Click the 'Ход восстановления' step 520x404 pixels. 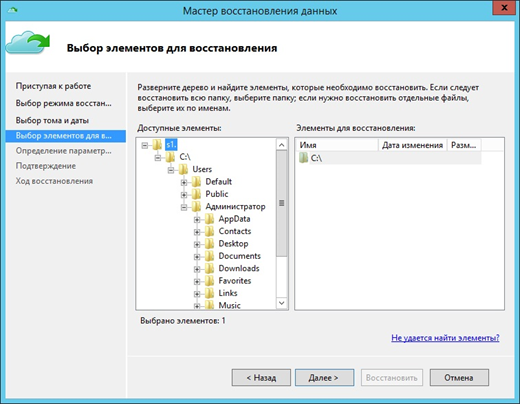pyautogui.click(x=54, y=181)
